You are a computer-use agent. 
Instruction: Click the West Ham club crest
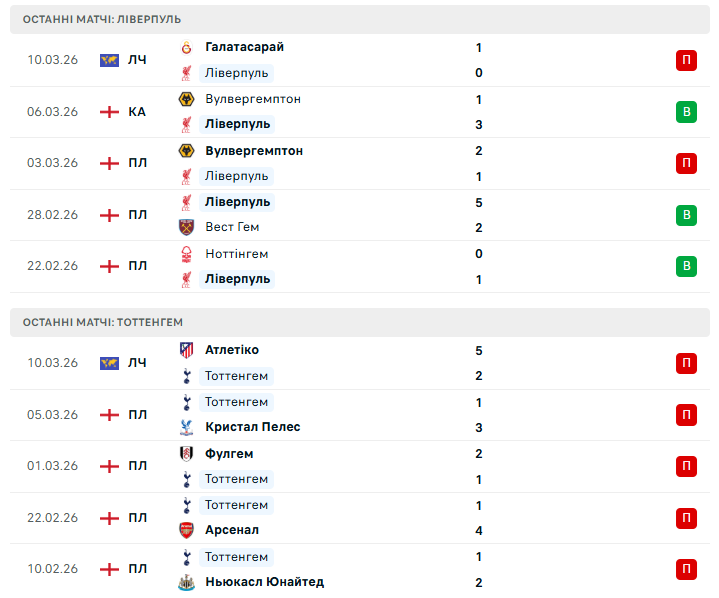(x=186, y=227)
